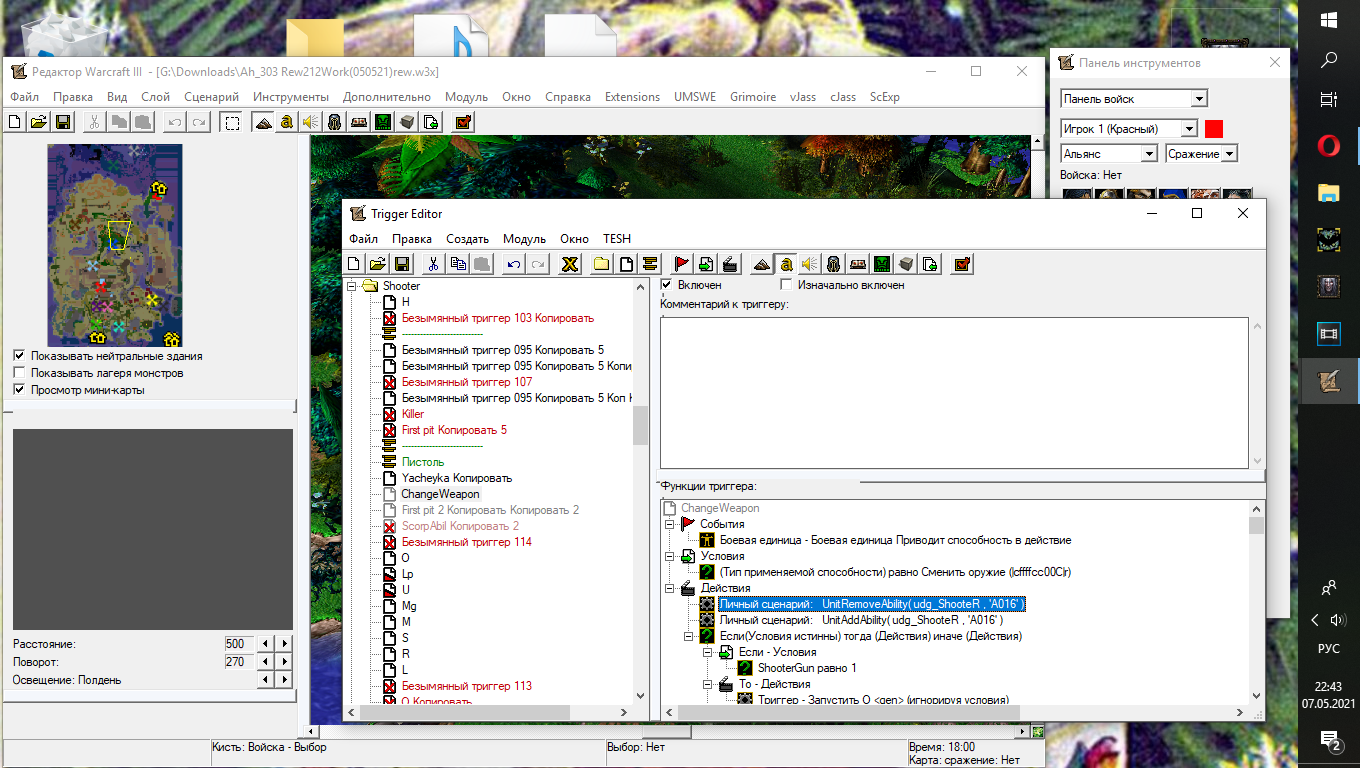
Task: Check the Изначально включен checkbox
Action: tap(786, 285)
